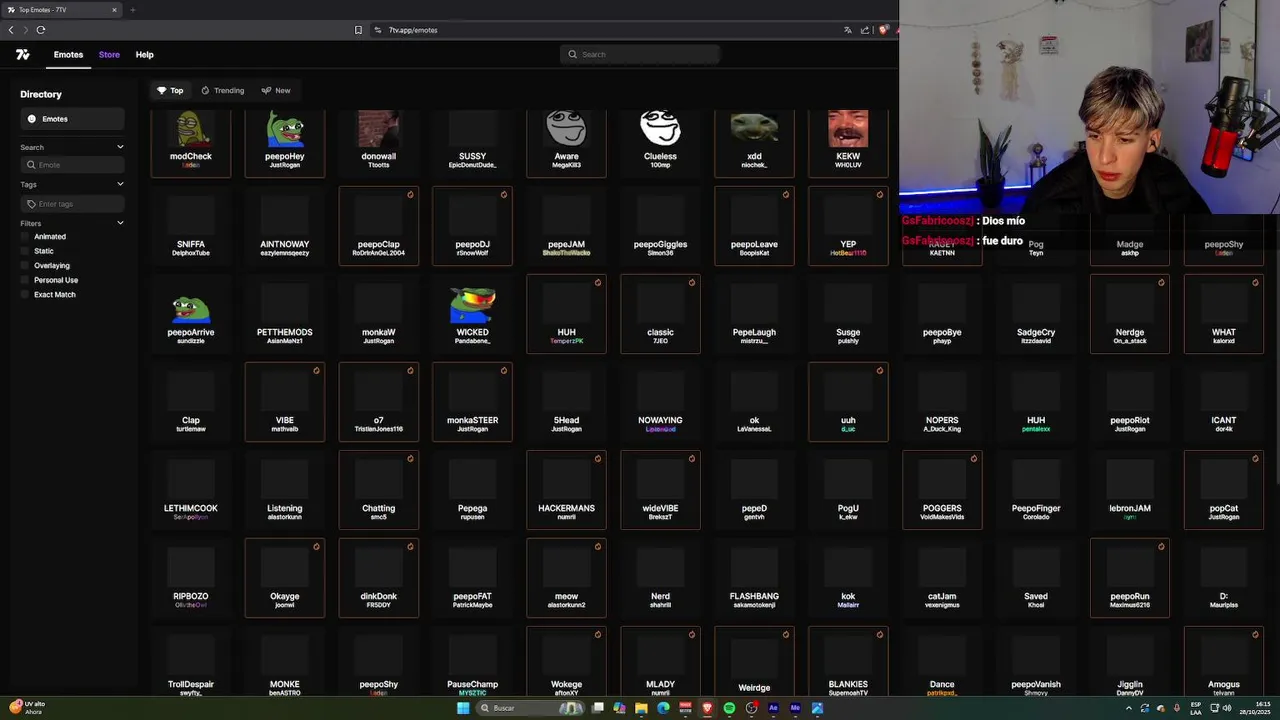Open the catJam emote card

click(x=942, y=578)
